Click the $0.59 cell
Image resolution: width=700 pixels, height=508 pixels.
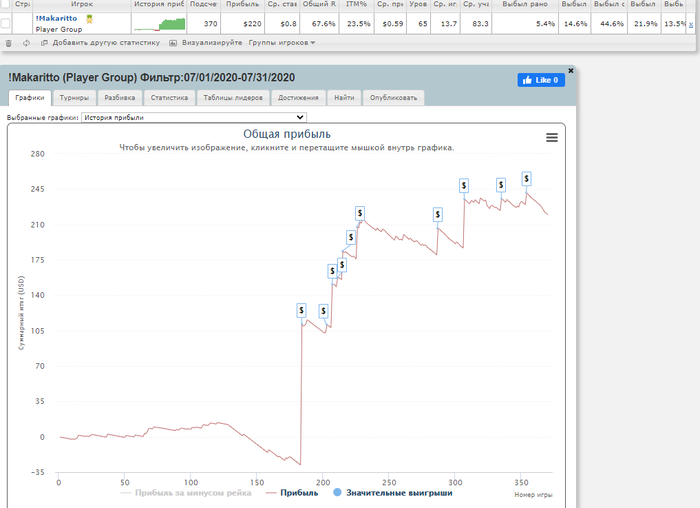(x=389, y=24)
